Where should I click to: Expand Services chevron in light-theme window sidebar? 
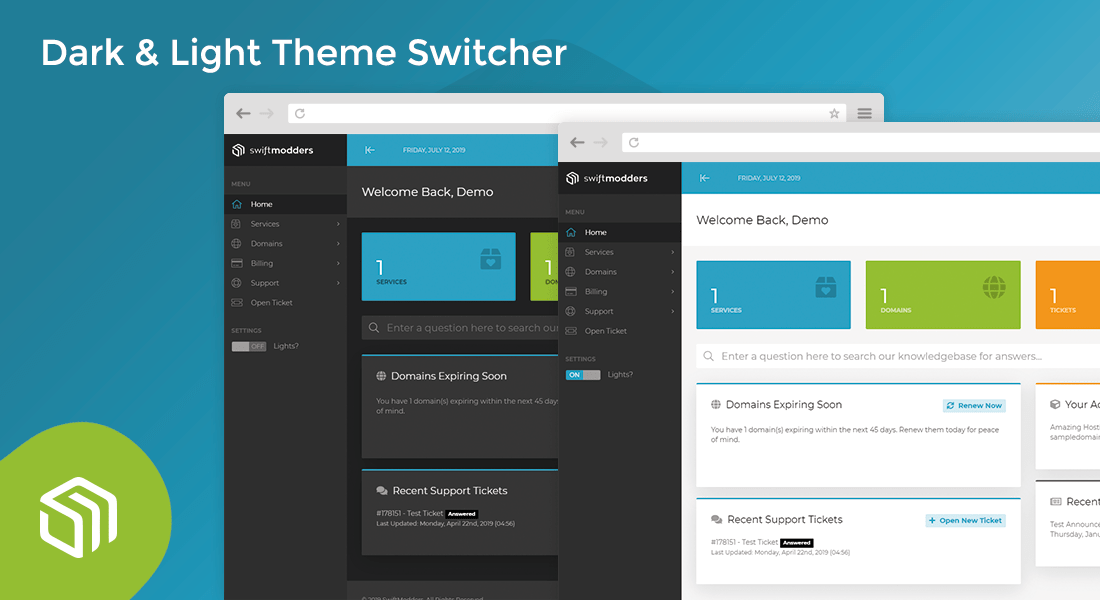[x=672, y=252]
